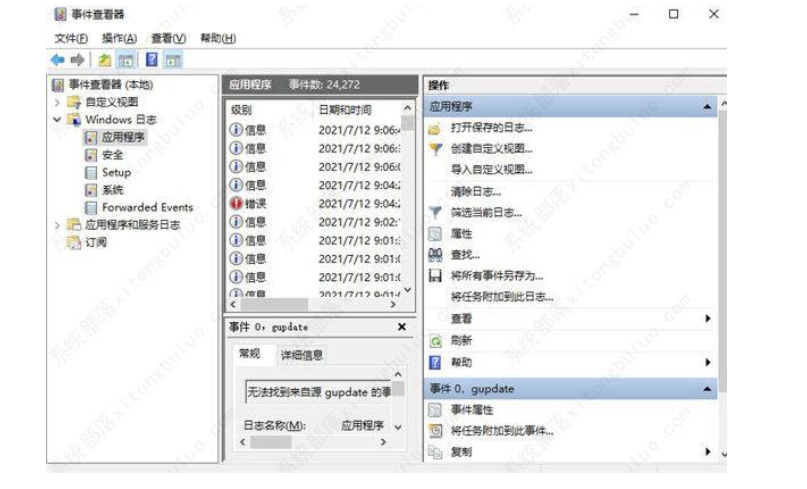
Task: Click the red error icon in event list
Action: tap(236, 204)
